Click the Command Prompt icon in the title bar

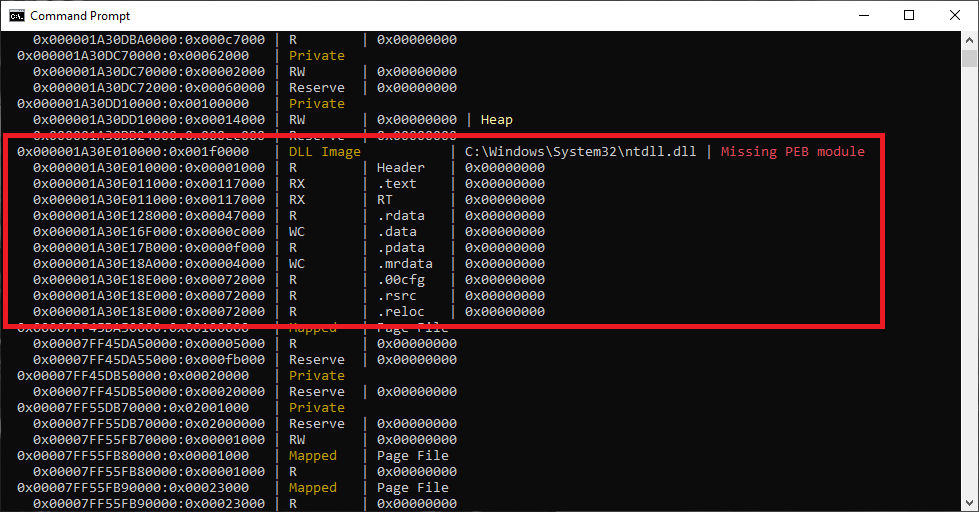16,16
